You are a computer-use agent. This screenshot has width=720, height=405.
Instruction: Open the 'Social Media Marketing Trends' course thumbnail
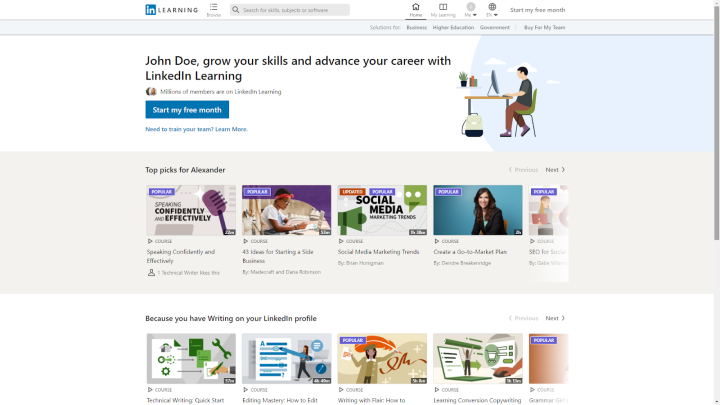click(x=382, y=210)
